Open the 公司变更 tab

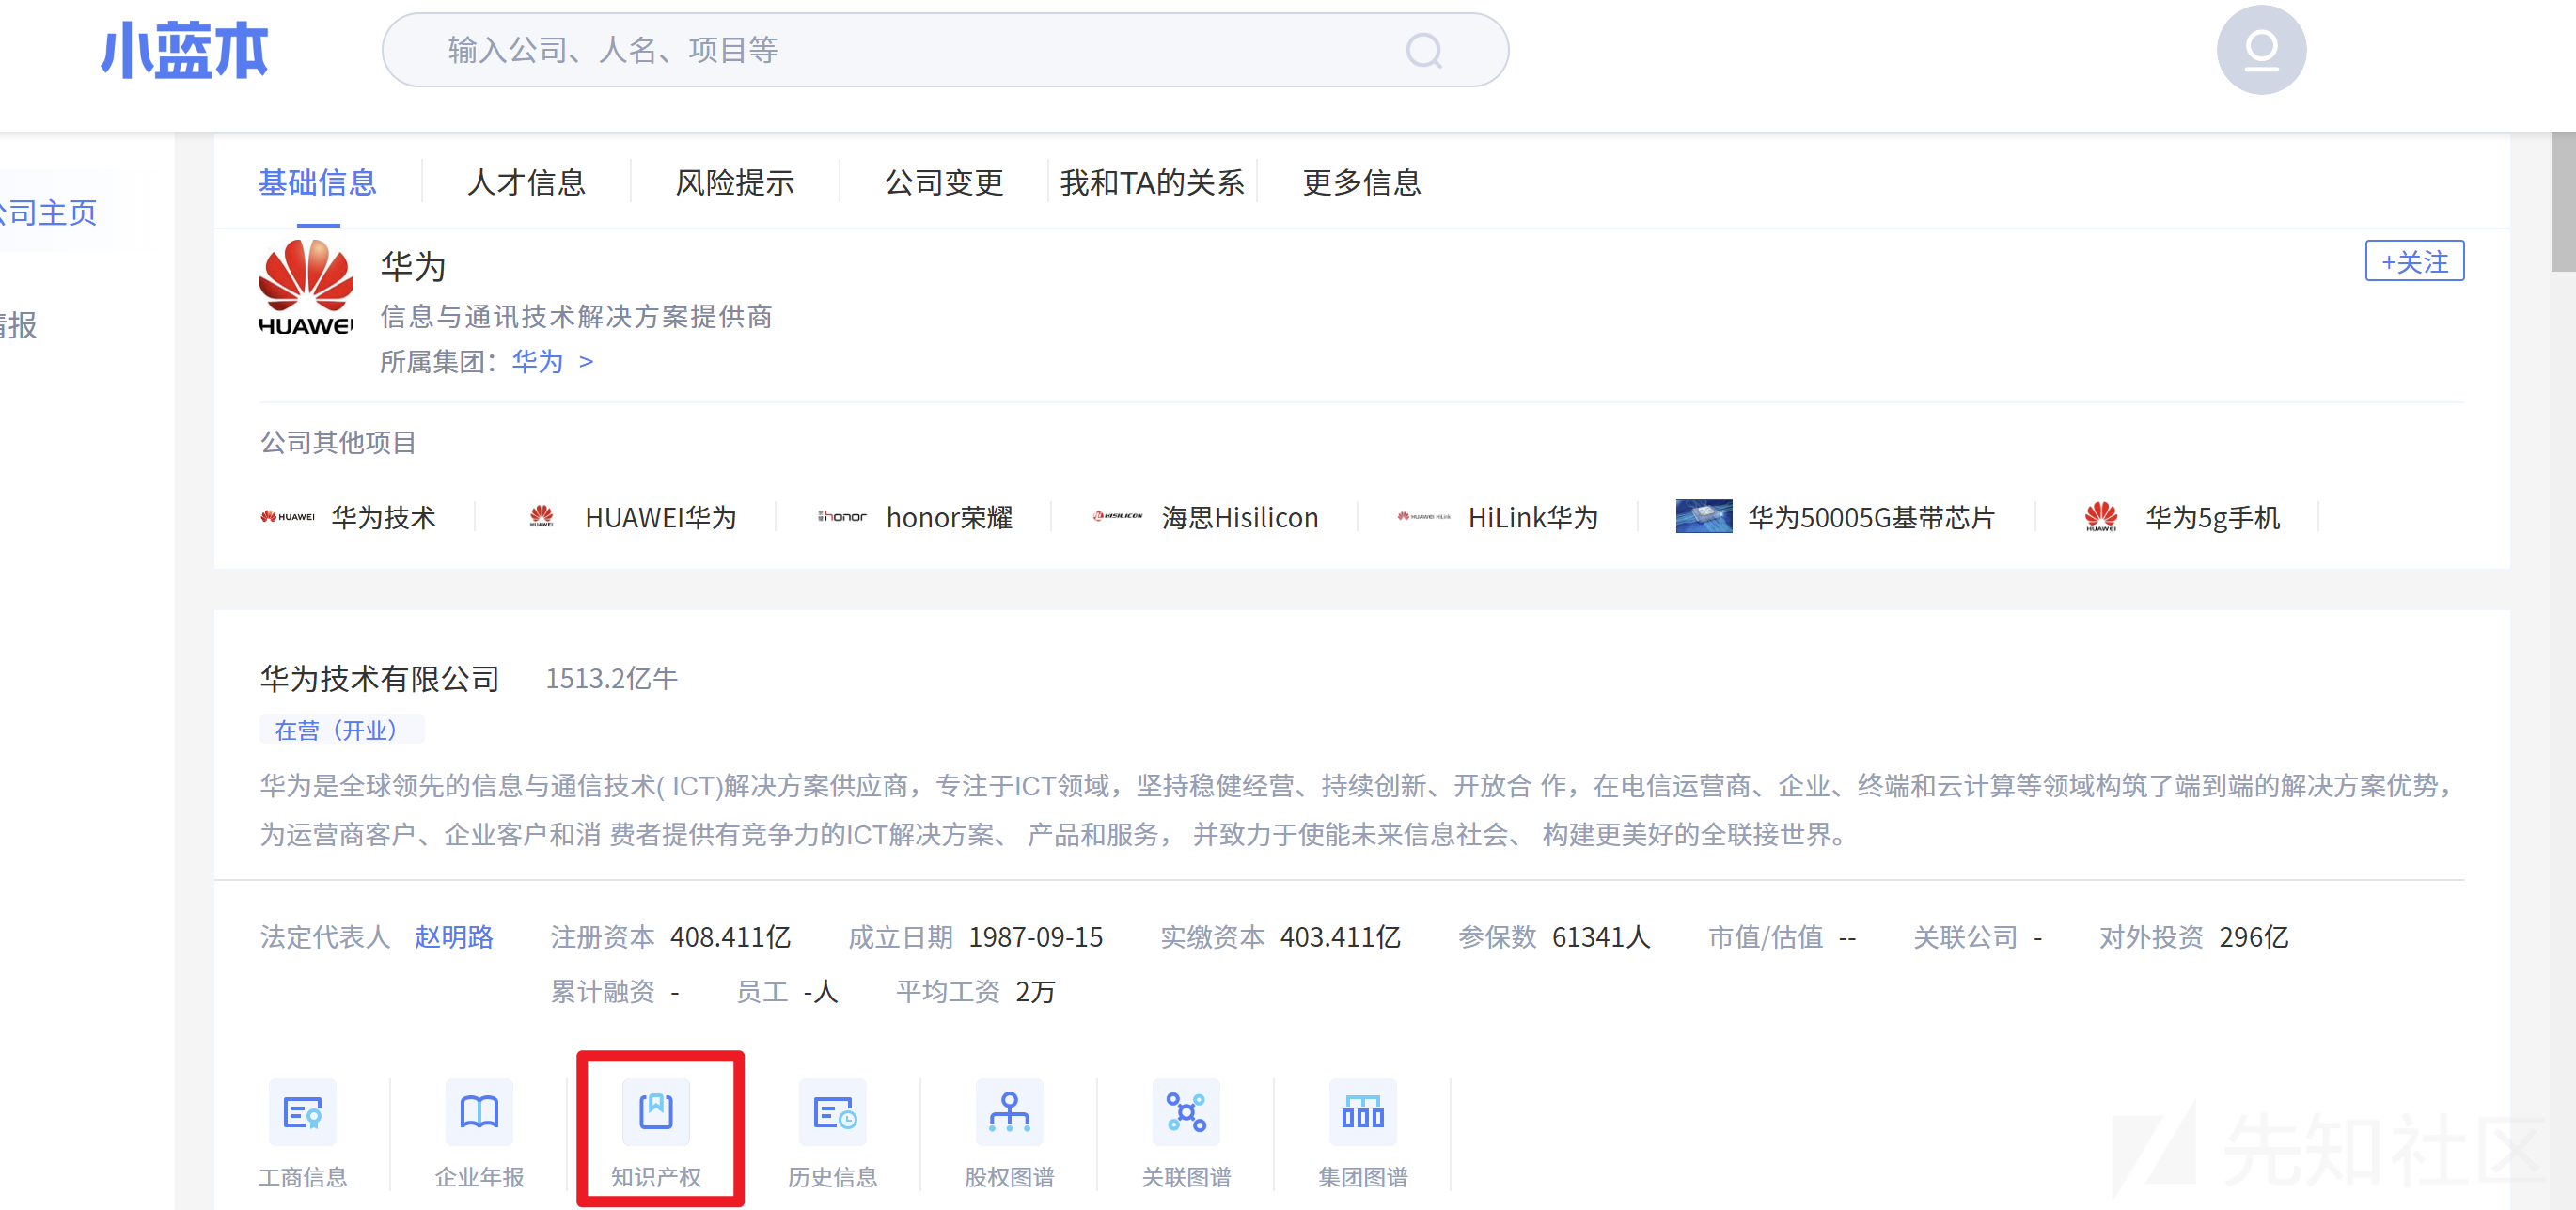[x=944, y=182]
